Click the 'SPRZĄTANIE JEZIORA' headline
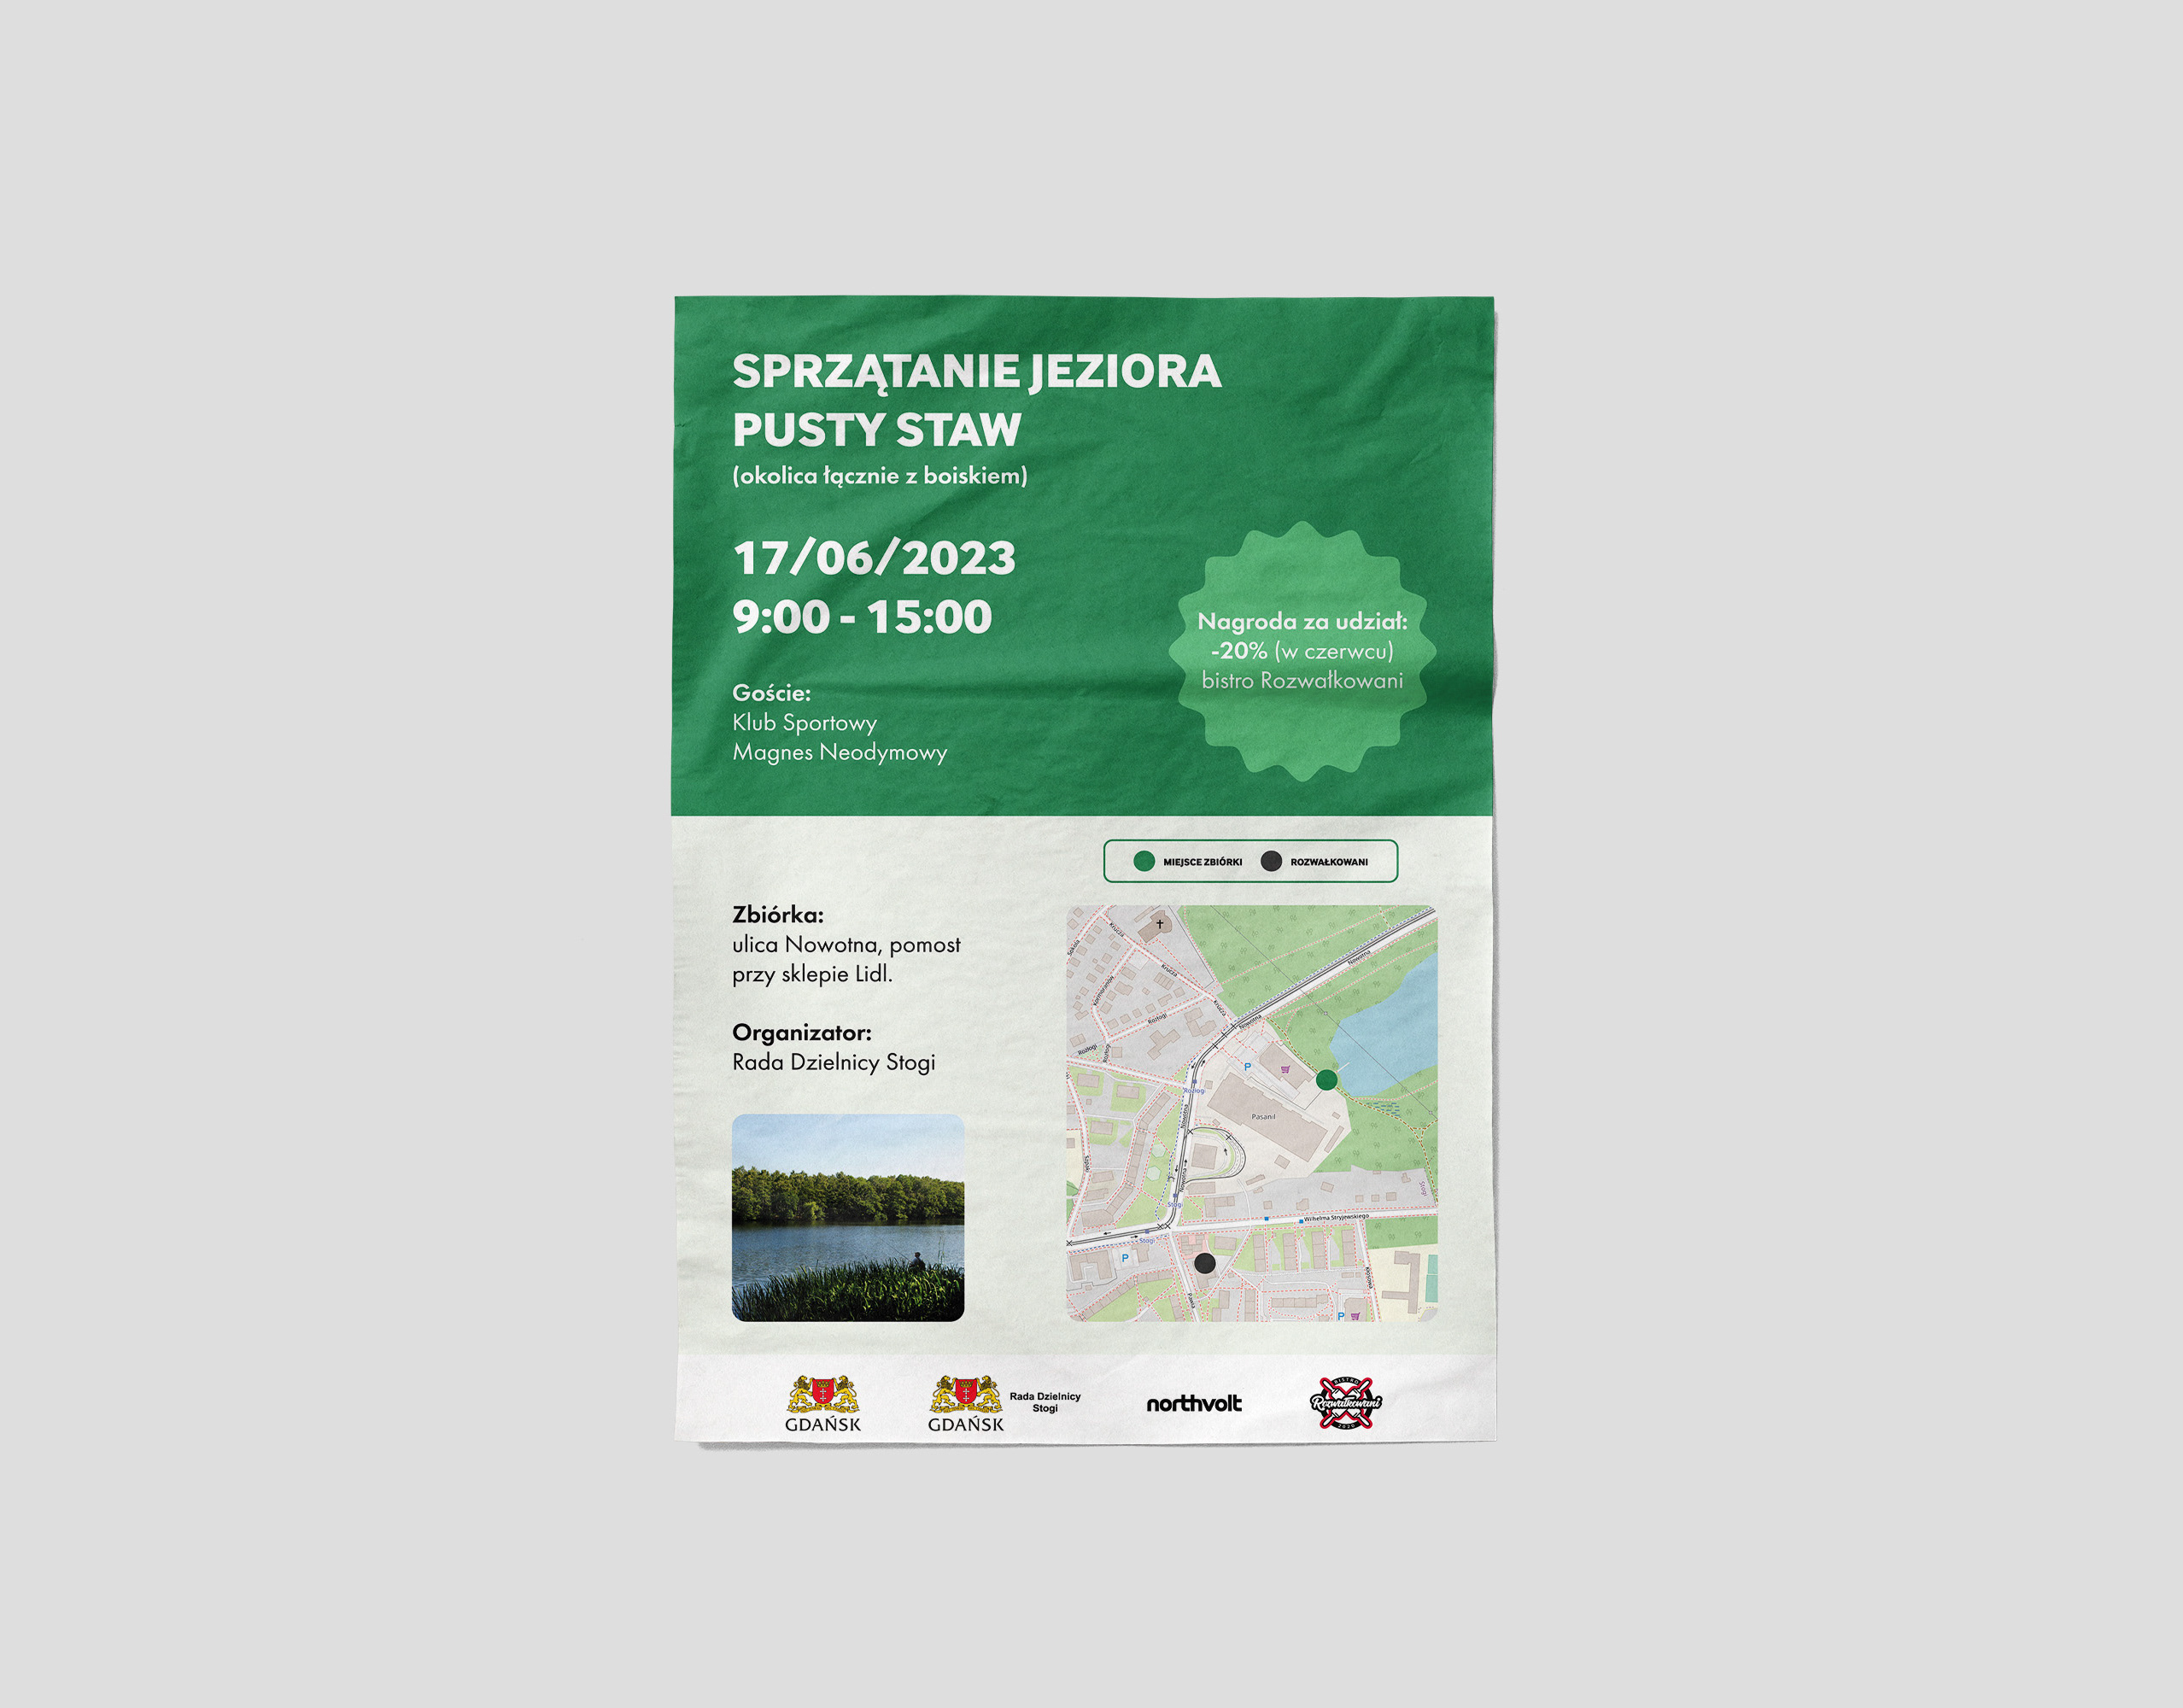 (976, 371)
